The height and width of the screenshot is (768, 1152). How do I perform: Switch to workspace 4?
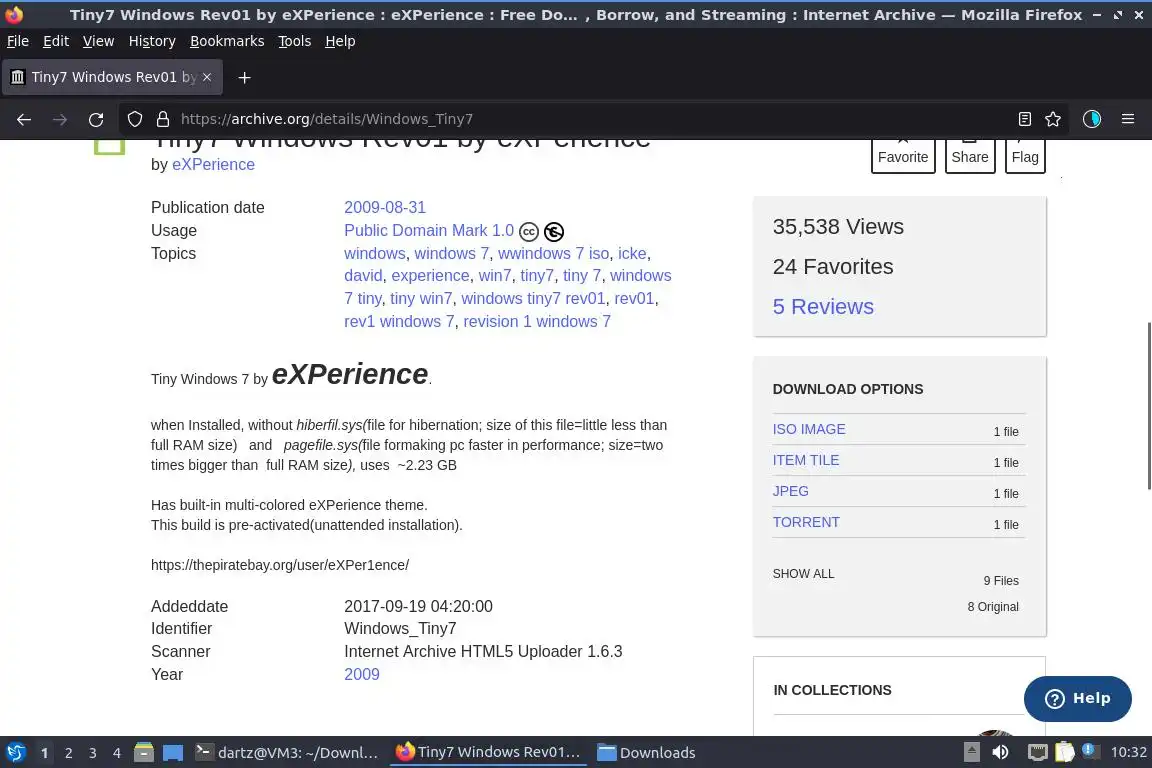click(x=117, y=753)
